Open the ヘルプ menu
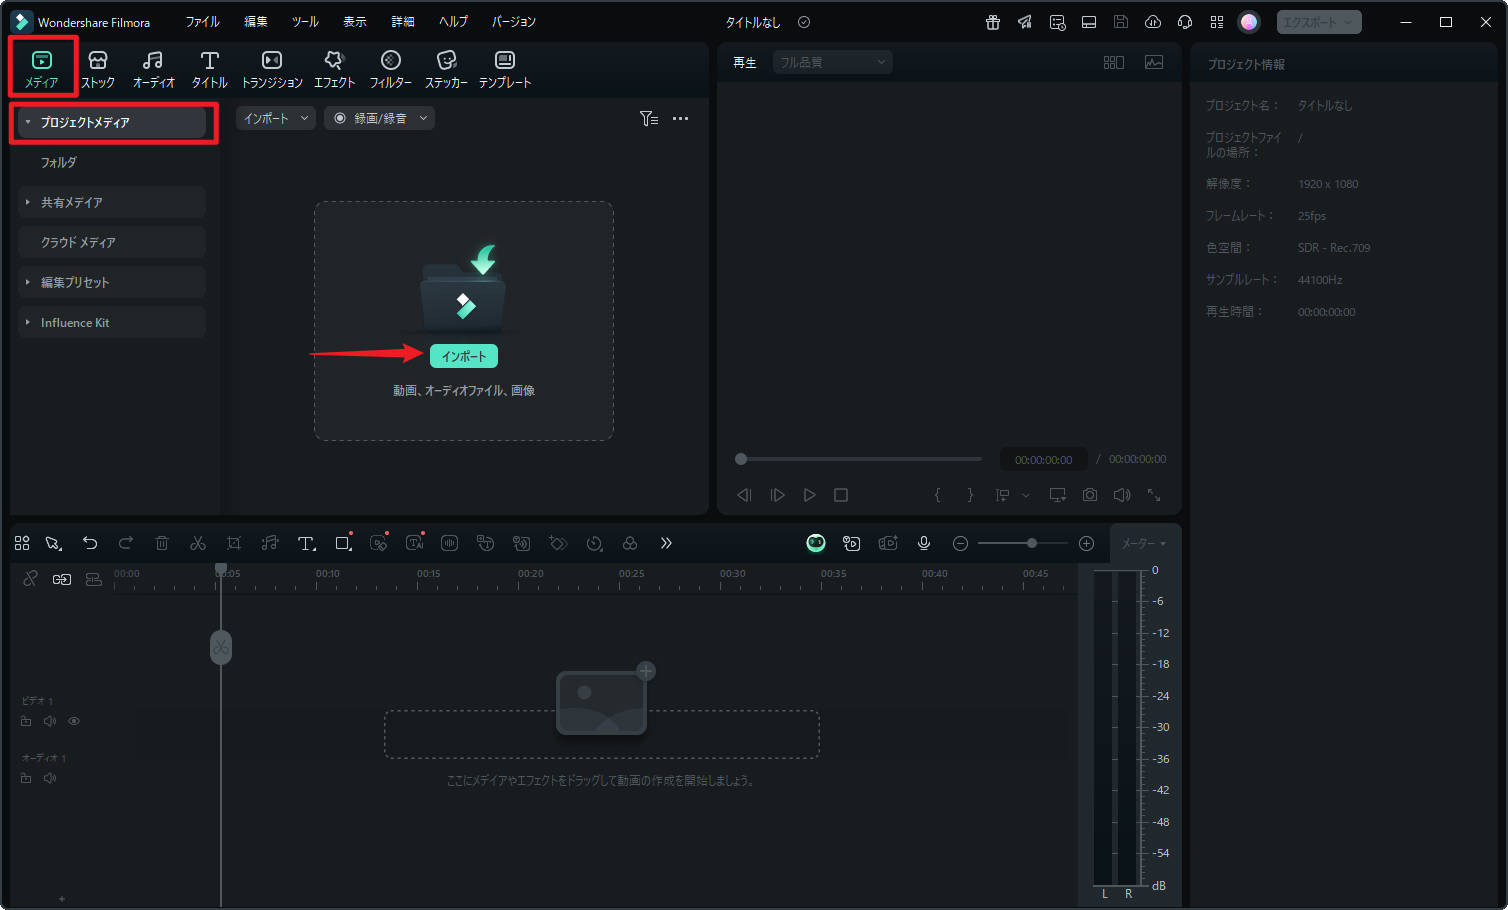The image size is (1508, 910). (x=453, y=22)
